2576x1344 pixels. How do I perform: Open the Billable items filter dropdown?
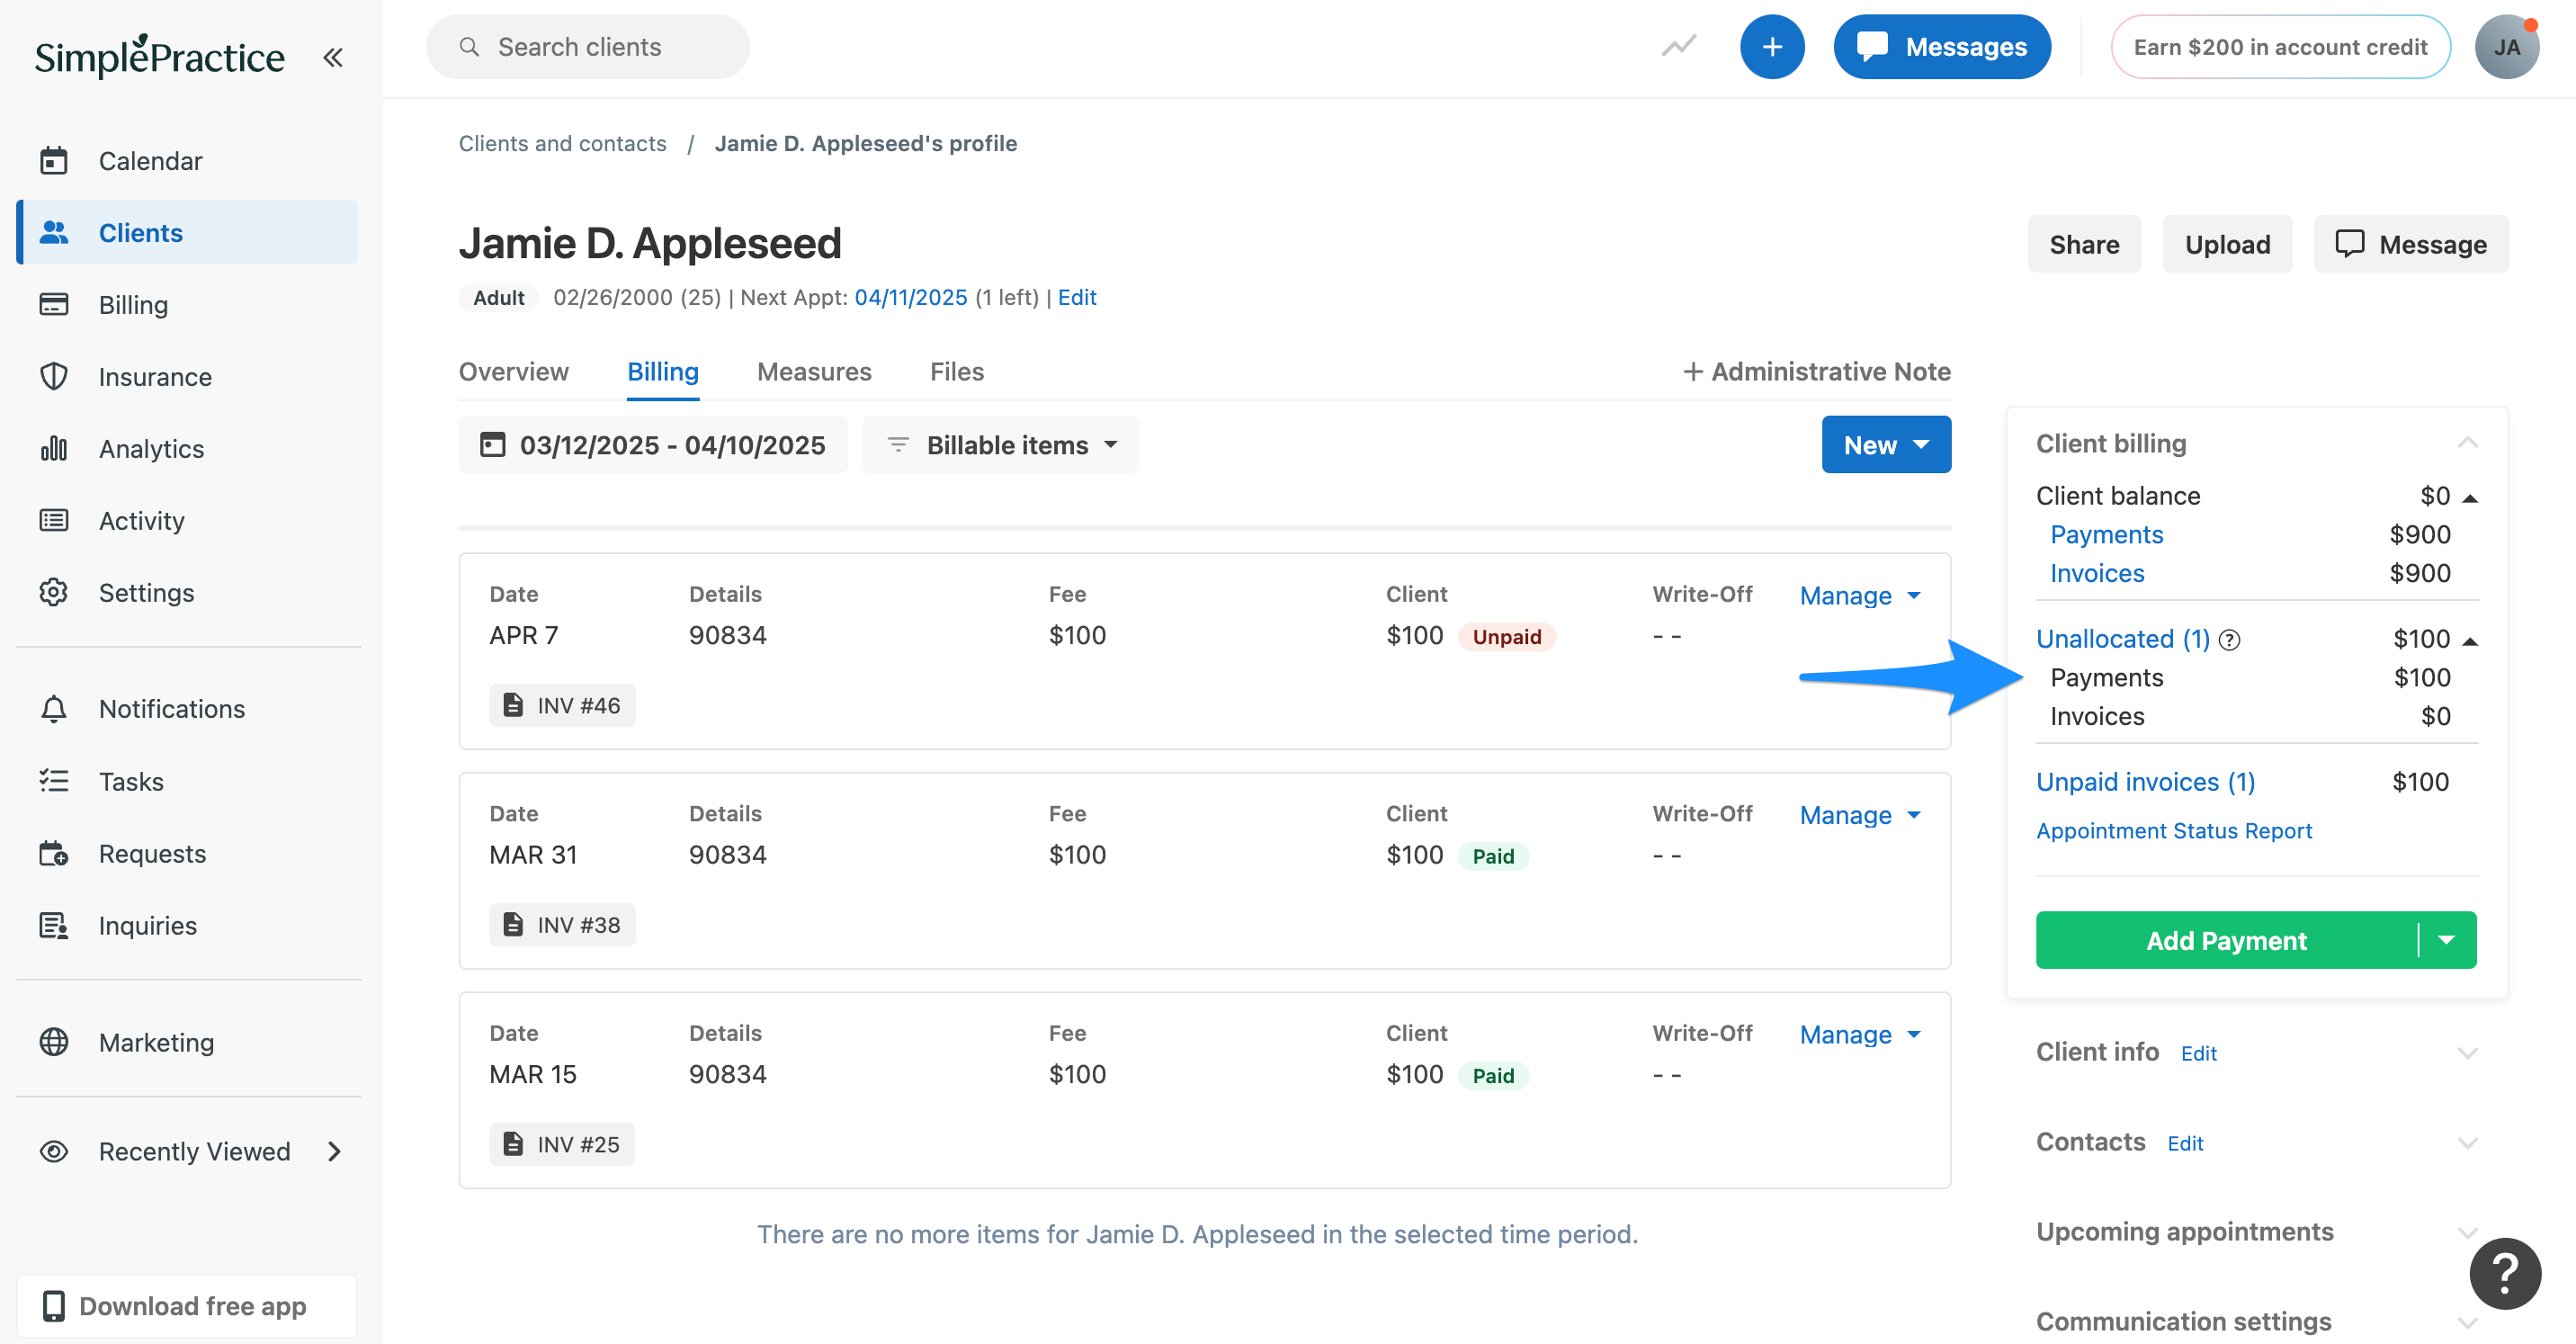(1000, 444)
